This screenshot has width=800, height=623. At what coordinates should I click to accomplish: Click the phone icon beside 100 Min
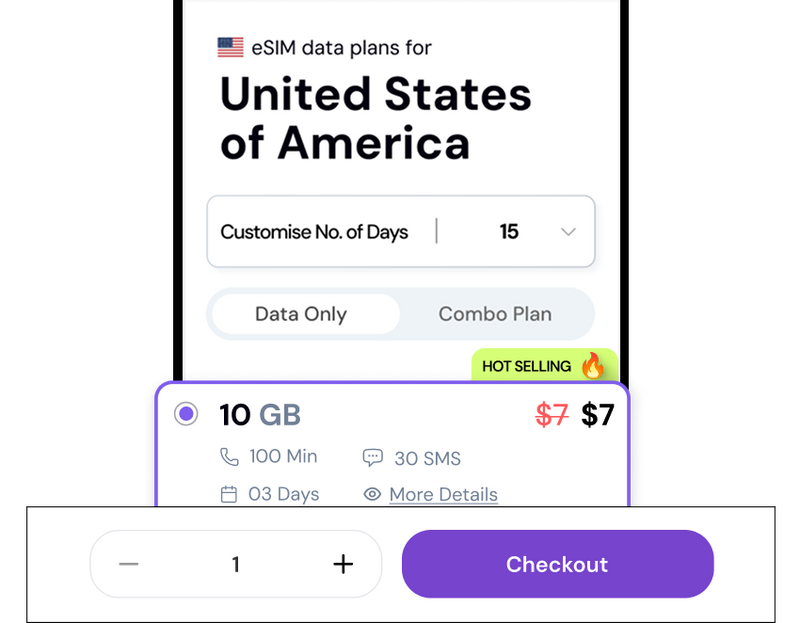coord(229,457)
